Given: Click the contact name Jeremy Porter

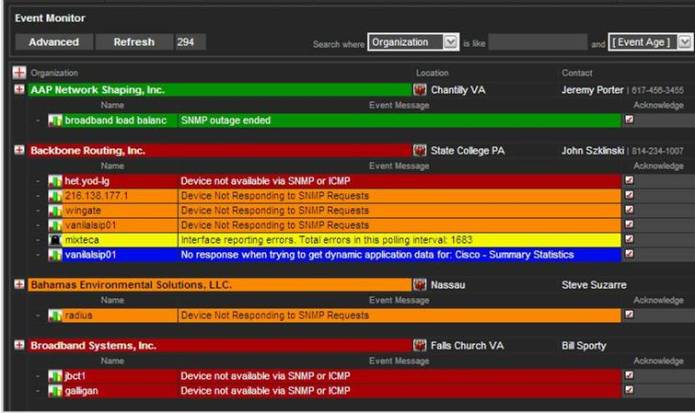Looking at the screenshot, I should coord(592,90).
